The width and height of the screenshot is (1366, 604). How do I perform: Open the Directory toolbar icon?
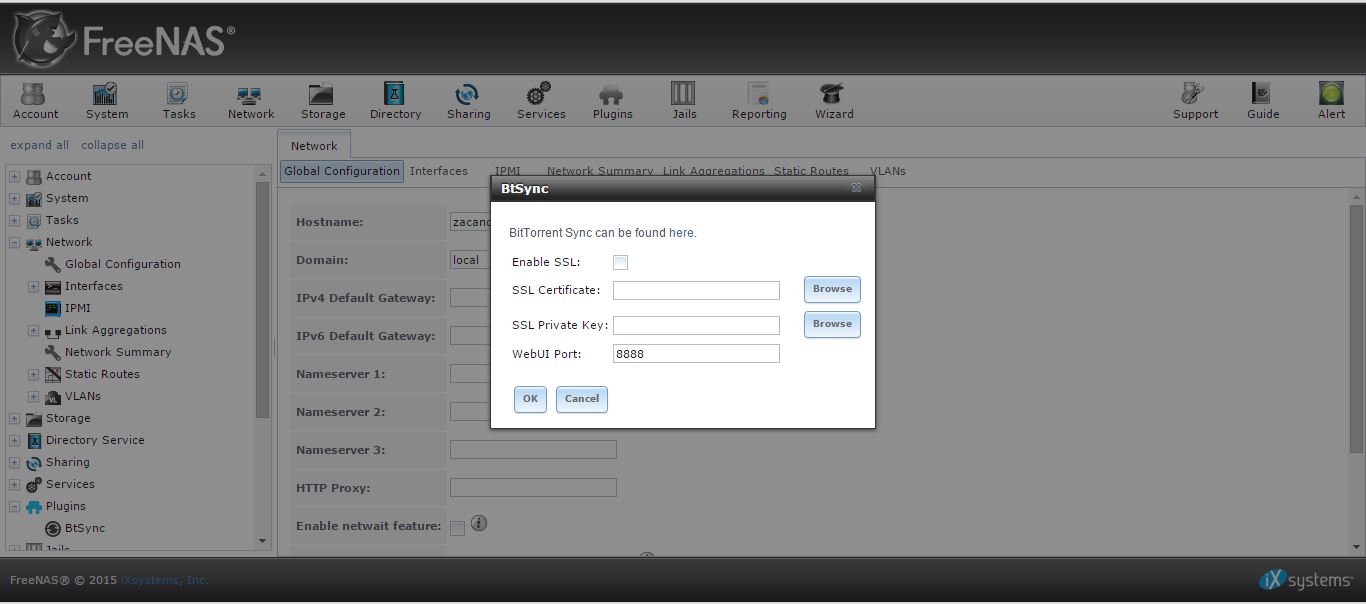[x=395, y=101]
